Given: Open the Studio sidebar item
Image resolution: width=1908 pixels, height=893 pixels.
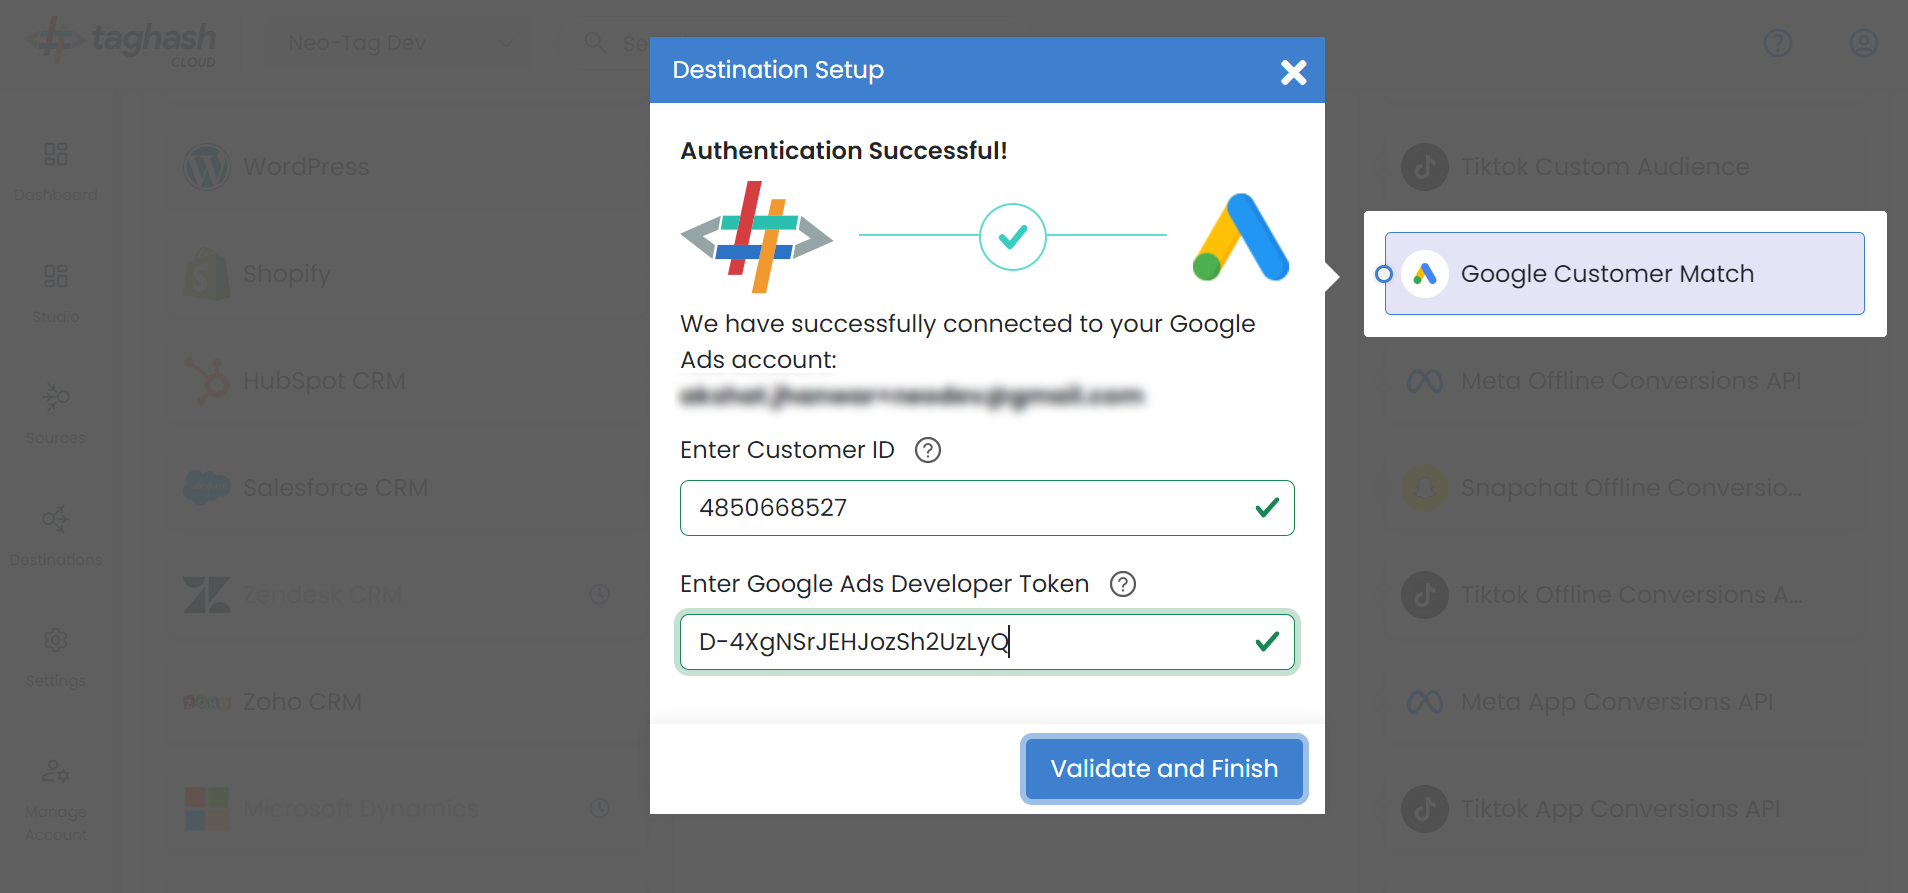Looking at the screenshot, I should [56, 292].
